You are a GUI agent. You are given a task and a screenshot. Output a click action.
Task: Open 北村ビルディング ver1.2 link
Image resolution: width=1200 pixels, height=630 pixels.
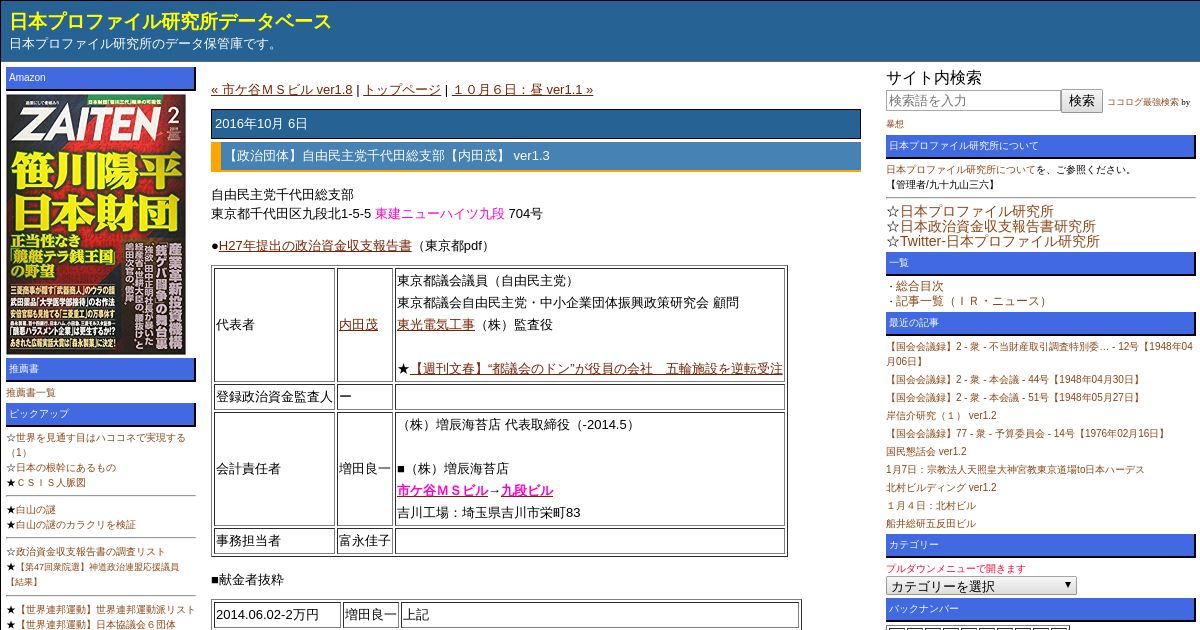coord(941,487)
